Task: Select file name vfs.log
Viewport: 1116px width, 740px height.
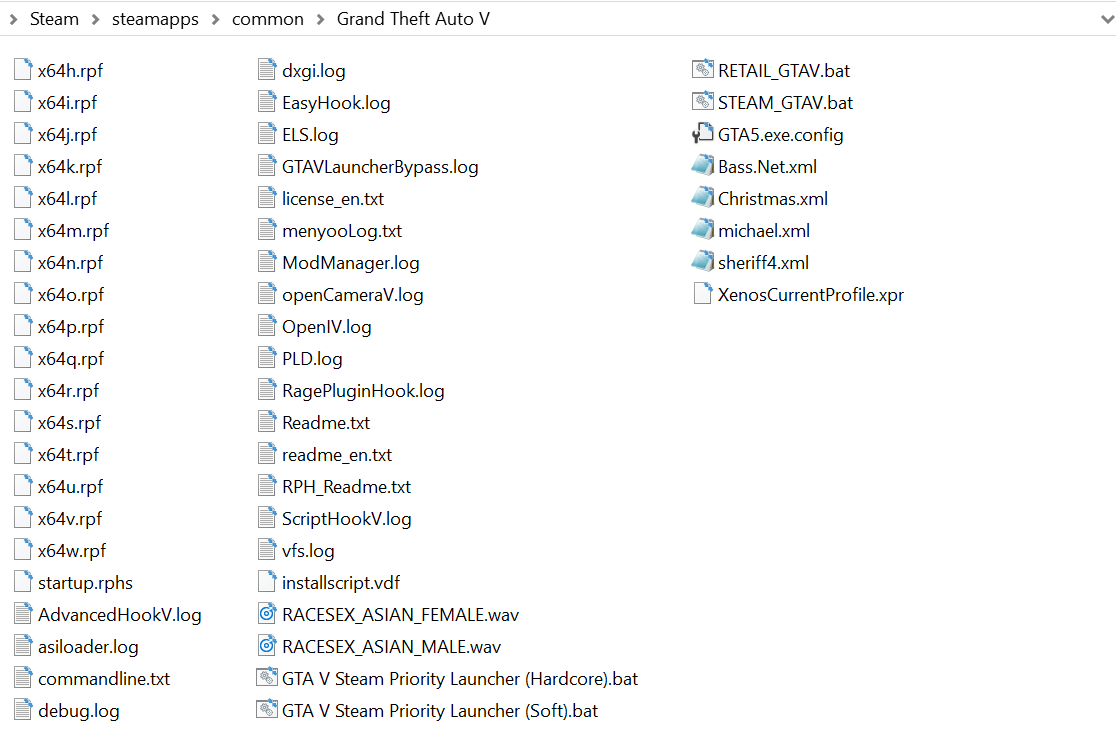Action: [307, 551]
